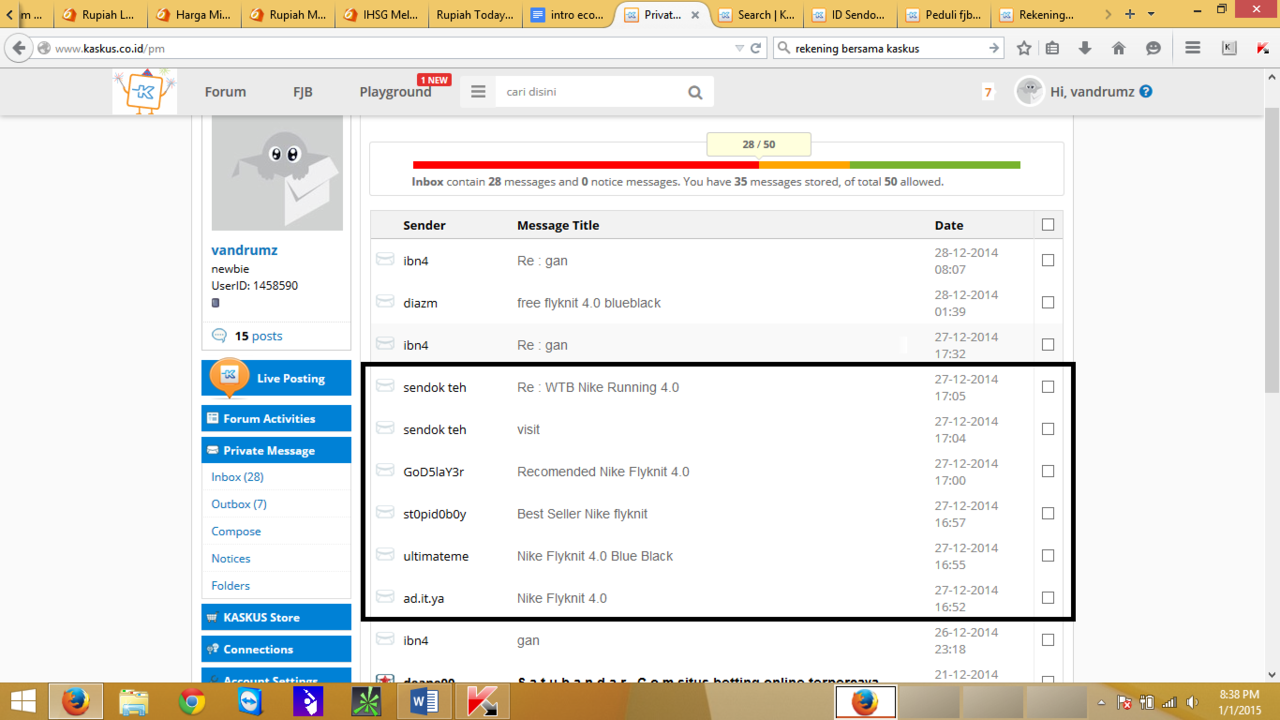
Task: Tick the checkbox for ad.it.ya's message
Action: coord(1048,597)
